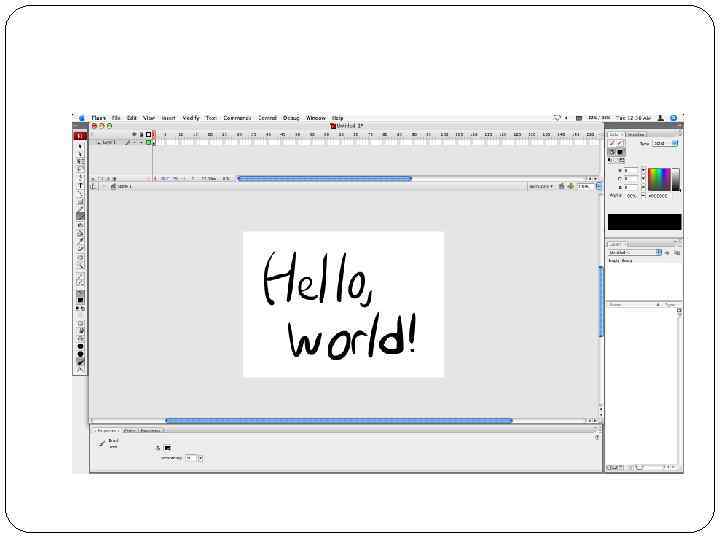Open the Edit menu
Image resolution: width=720 pixels, height=540 pixels.
[132, 118]
